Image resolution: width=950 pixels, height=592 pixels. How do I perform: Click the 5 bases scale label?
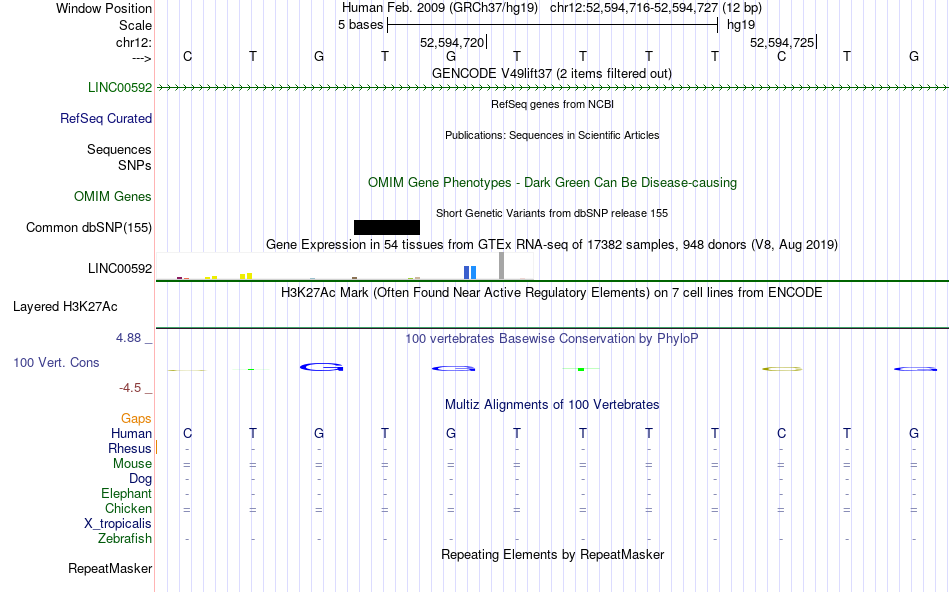[x=360, y=25]
